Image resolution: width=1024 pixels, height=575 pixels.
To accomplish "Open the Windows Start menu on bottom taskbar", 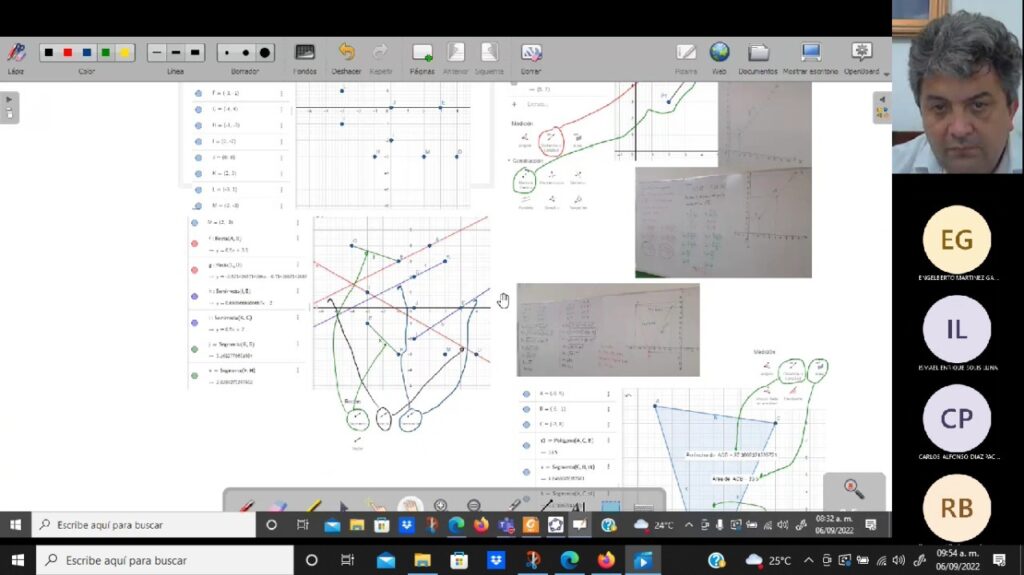I will pyautogui.click(x=18, y=560).
